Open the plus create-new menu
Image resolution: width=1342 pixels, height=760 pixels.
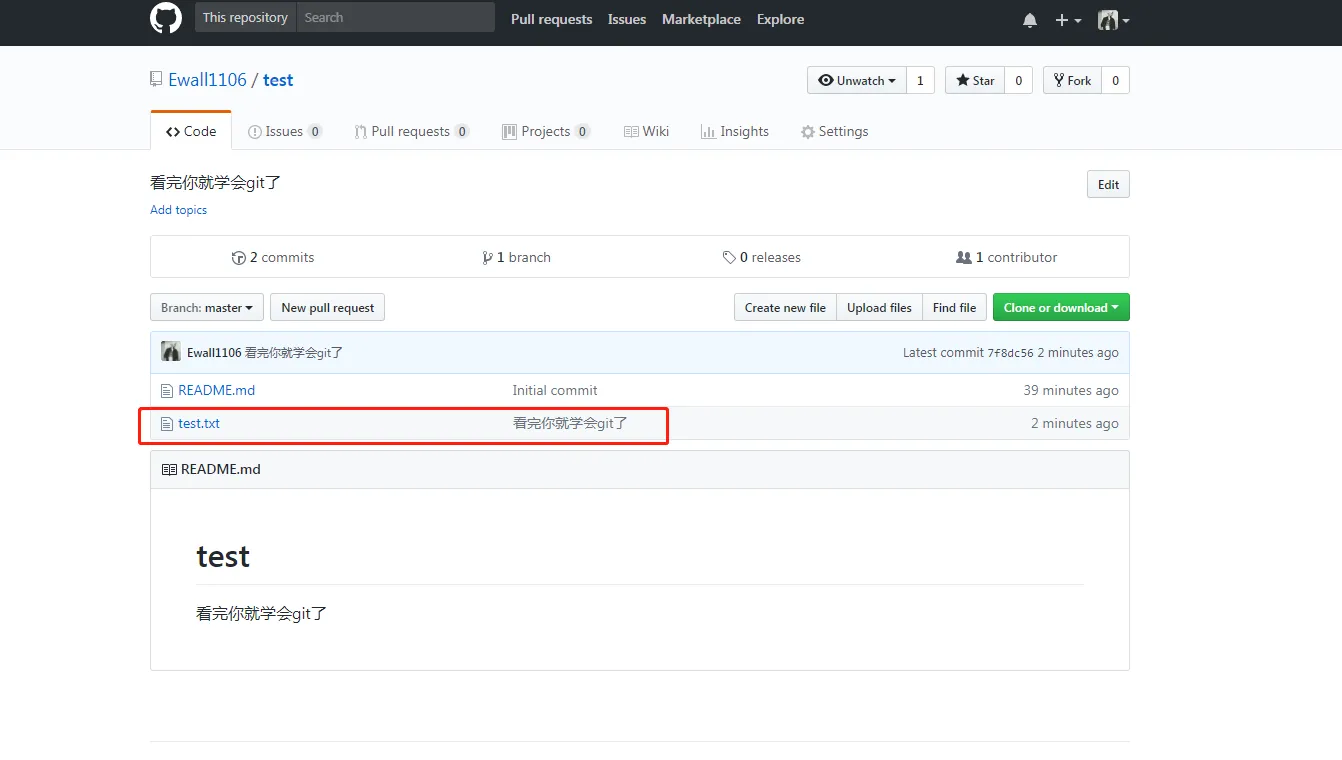coord(1068,20)
